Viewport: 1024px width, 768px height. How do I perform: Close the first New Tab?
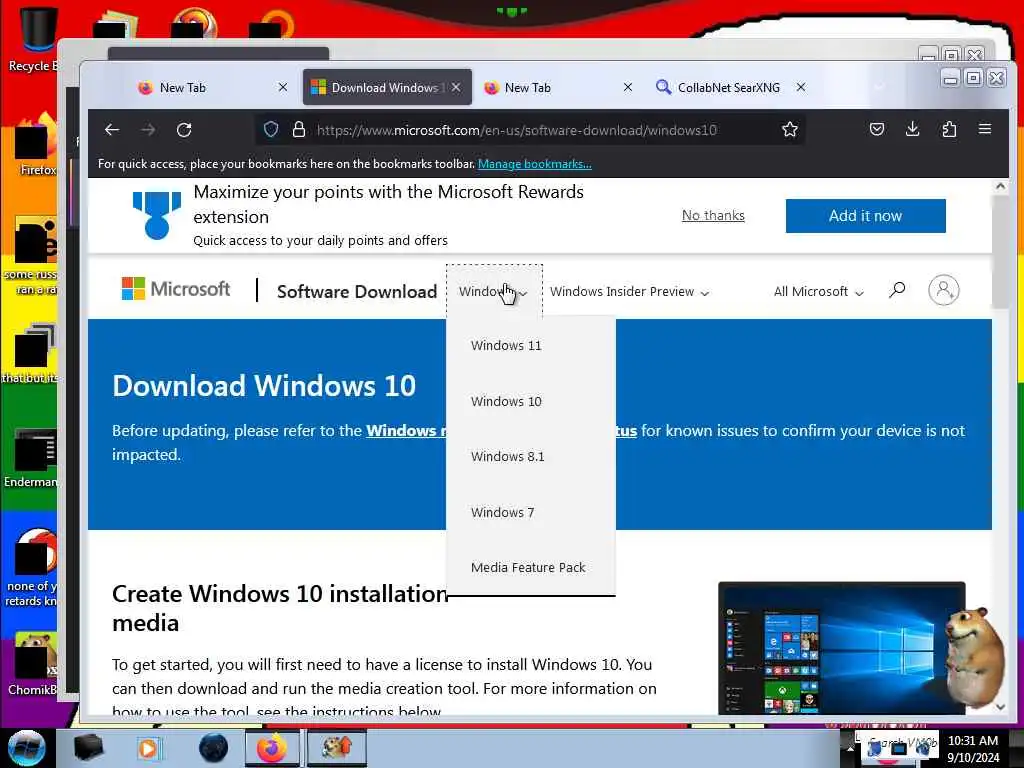[x=283, y=87]
